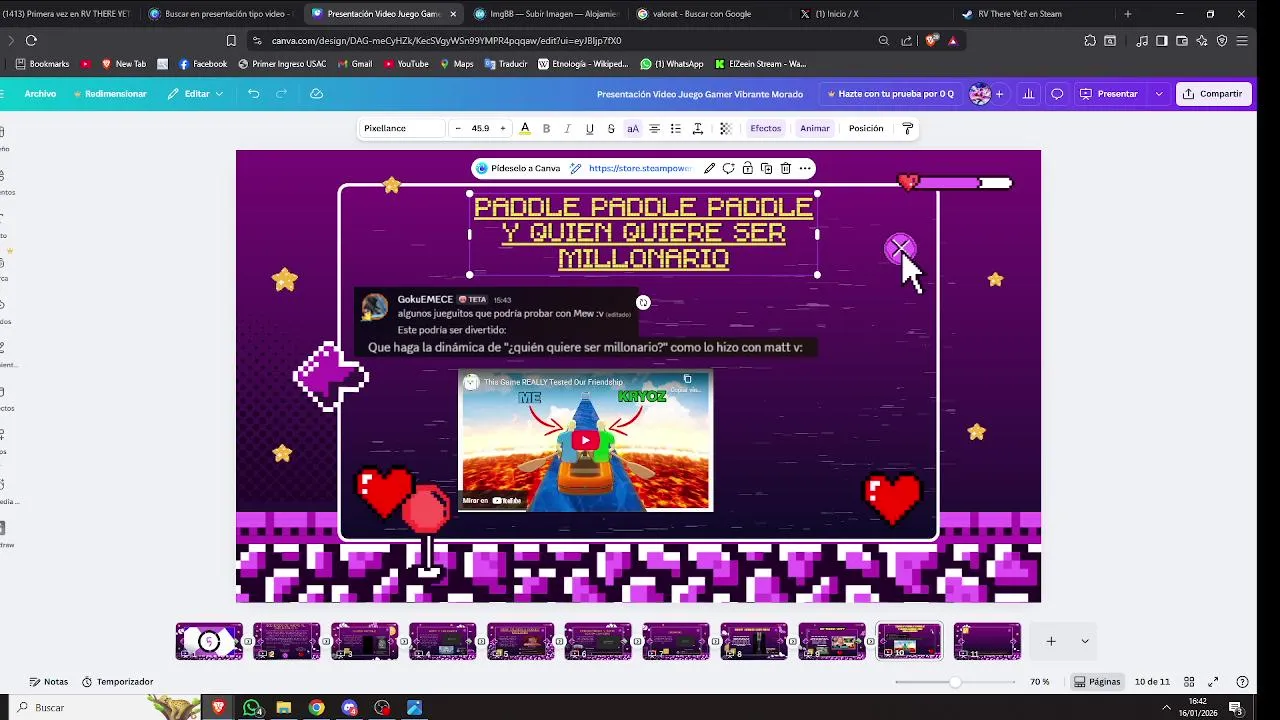1280x720 pixels.
Task: Open grid view of pages
Action: (1189, 682)
